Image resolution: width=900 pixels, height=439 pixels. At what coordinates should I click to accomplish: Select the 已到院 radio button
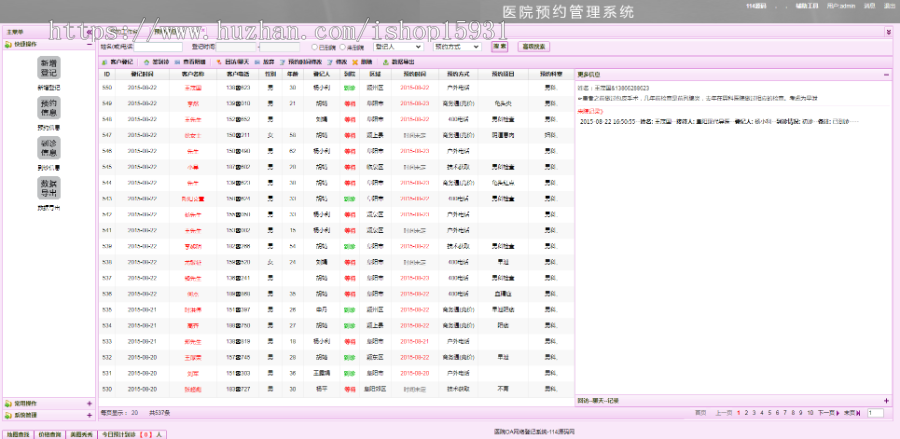315,47
